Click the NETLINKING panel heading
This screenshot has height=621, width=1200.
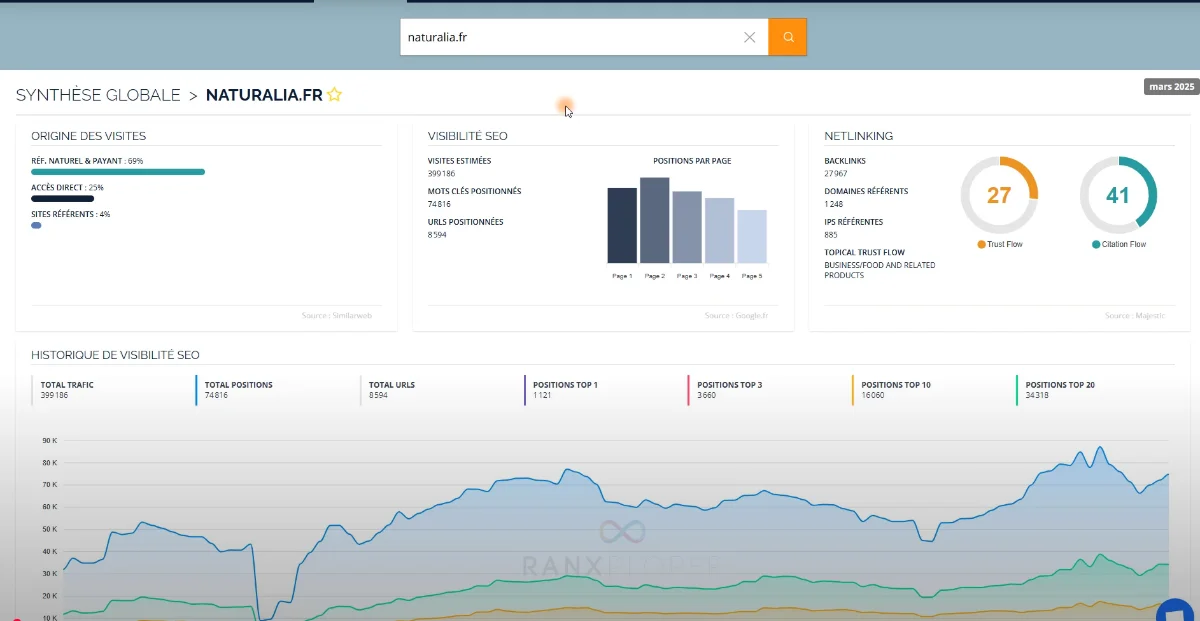(858, 135)
